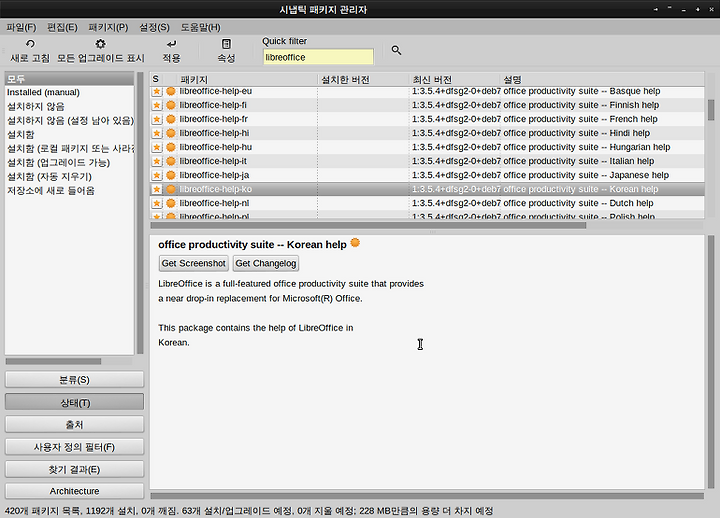Click orange support icon of libreoffice-help-eu
The image size is (720, 518).
(171, 91)
